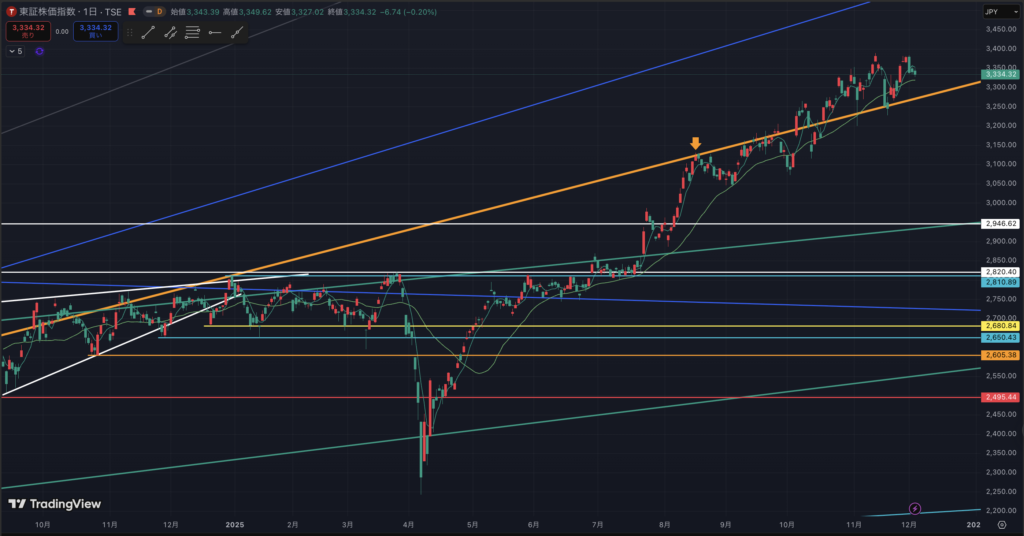Click the orange 2,605.38 price label

point(1000,355)
